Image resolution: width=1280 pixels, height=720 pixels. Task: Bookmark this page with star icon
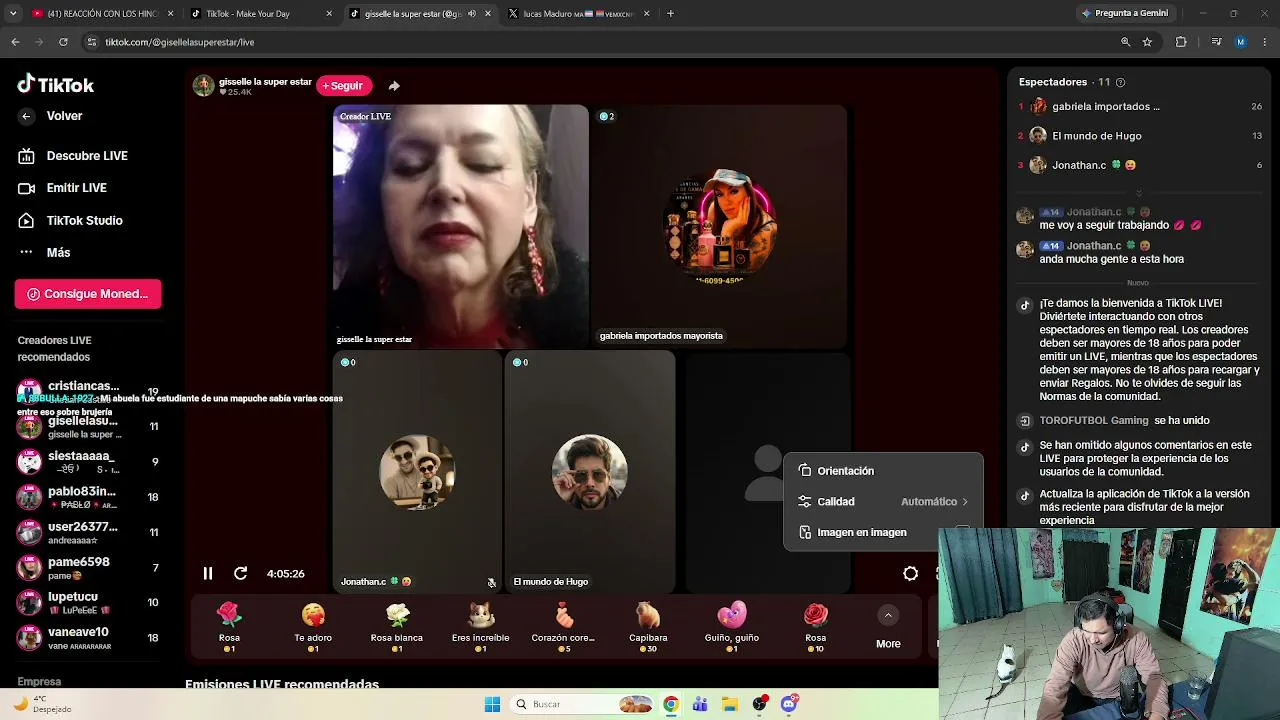point(1147,42)
